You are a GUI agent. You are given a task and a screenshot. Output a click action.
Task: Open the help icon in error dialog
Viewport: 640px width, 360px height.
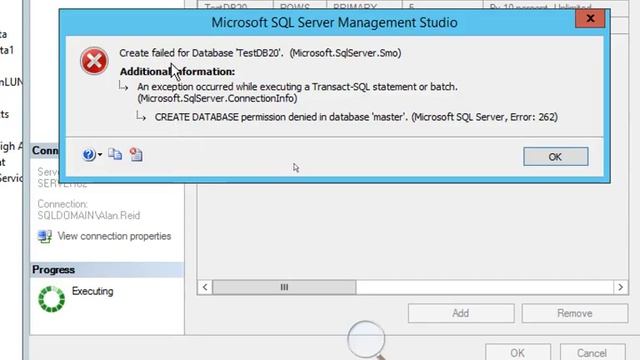(89, 155)
